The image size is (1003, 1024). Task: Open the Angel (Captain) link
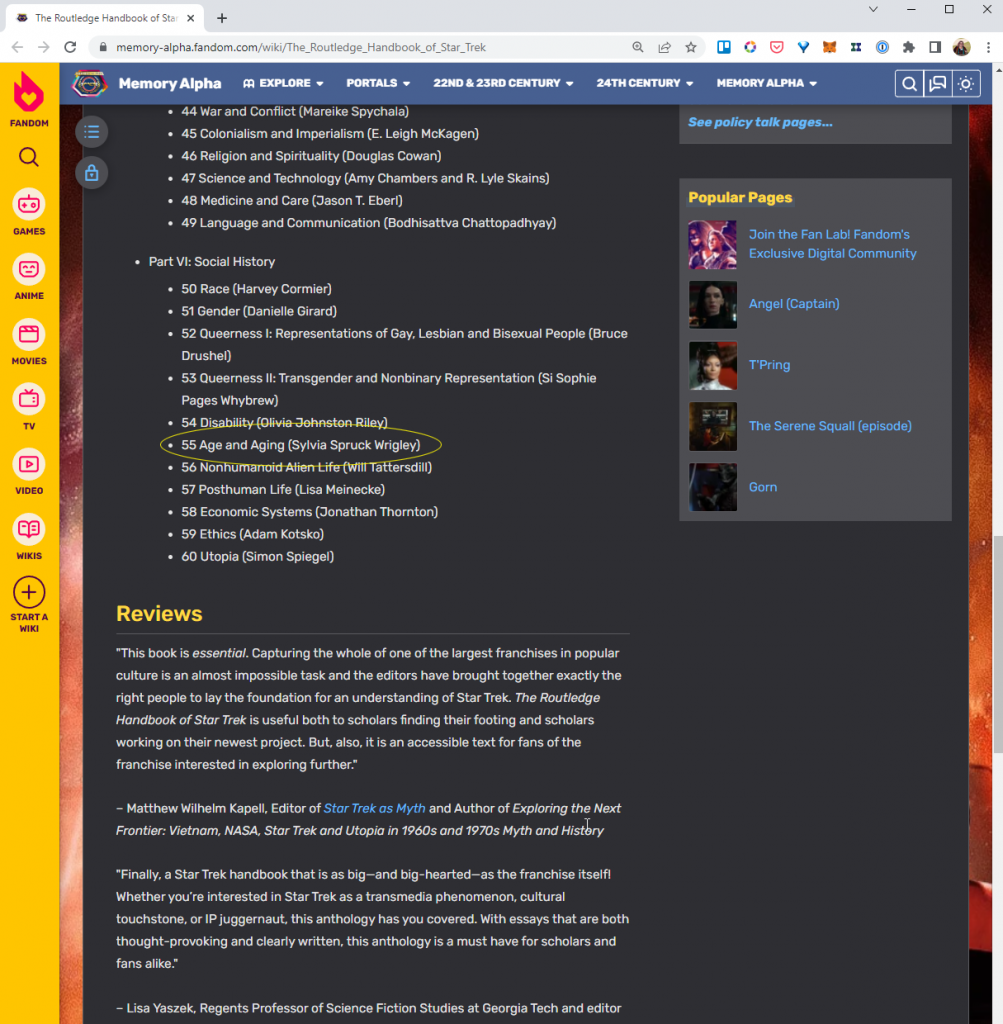click(794, 304)
